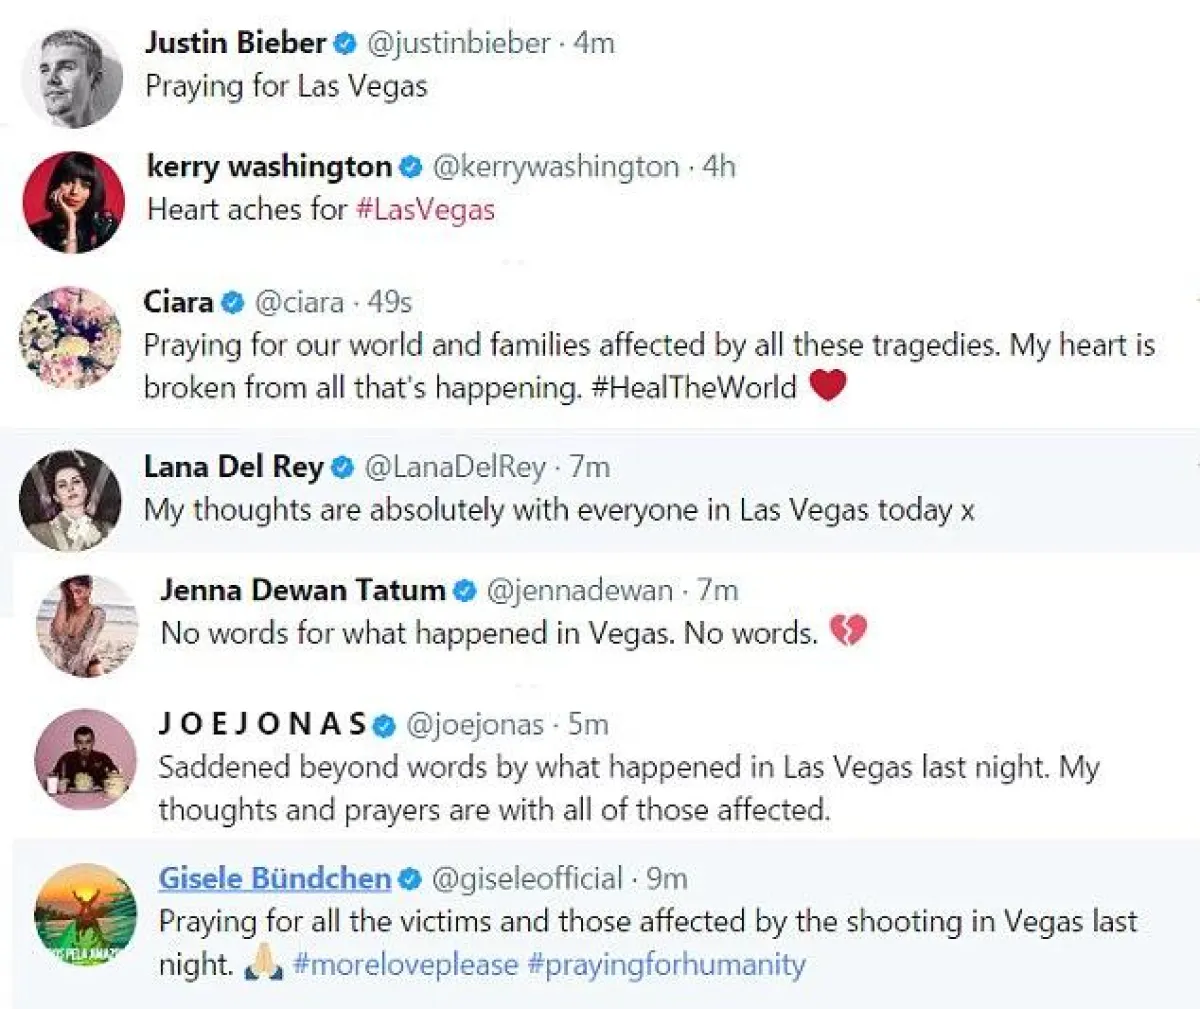
Task: Open the avatar beside the Lana Del Rey tweet
Action: point(71,500)
